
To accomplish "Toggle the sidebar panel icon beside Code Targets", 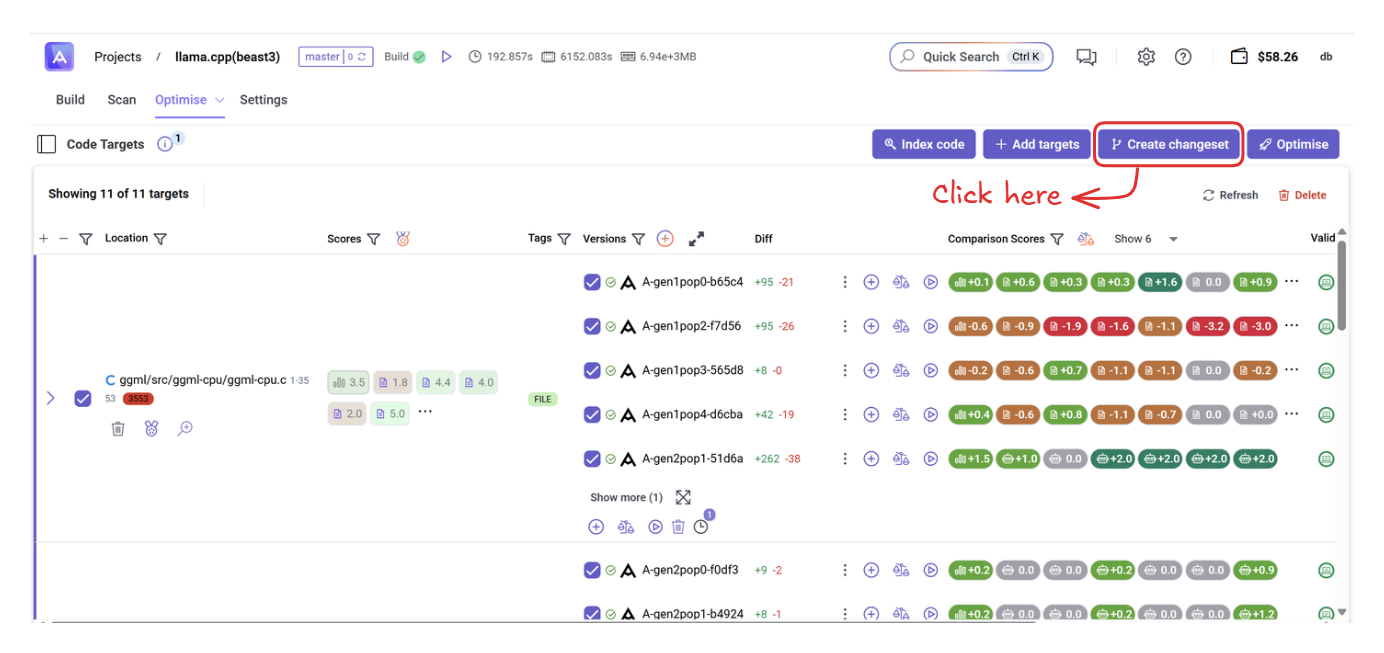I will point(46,144).
